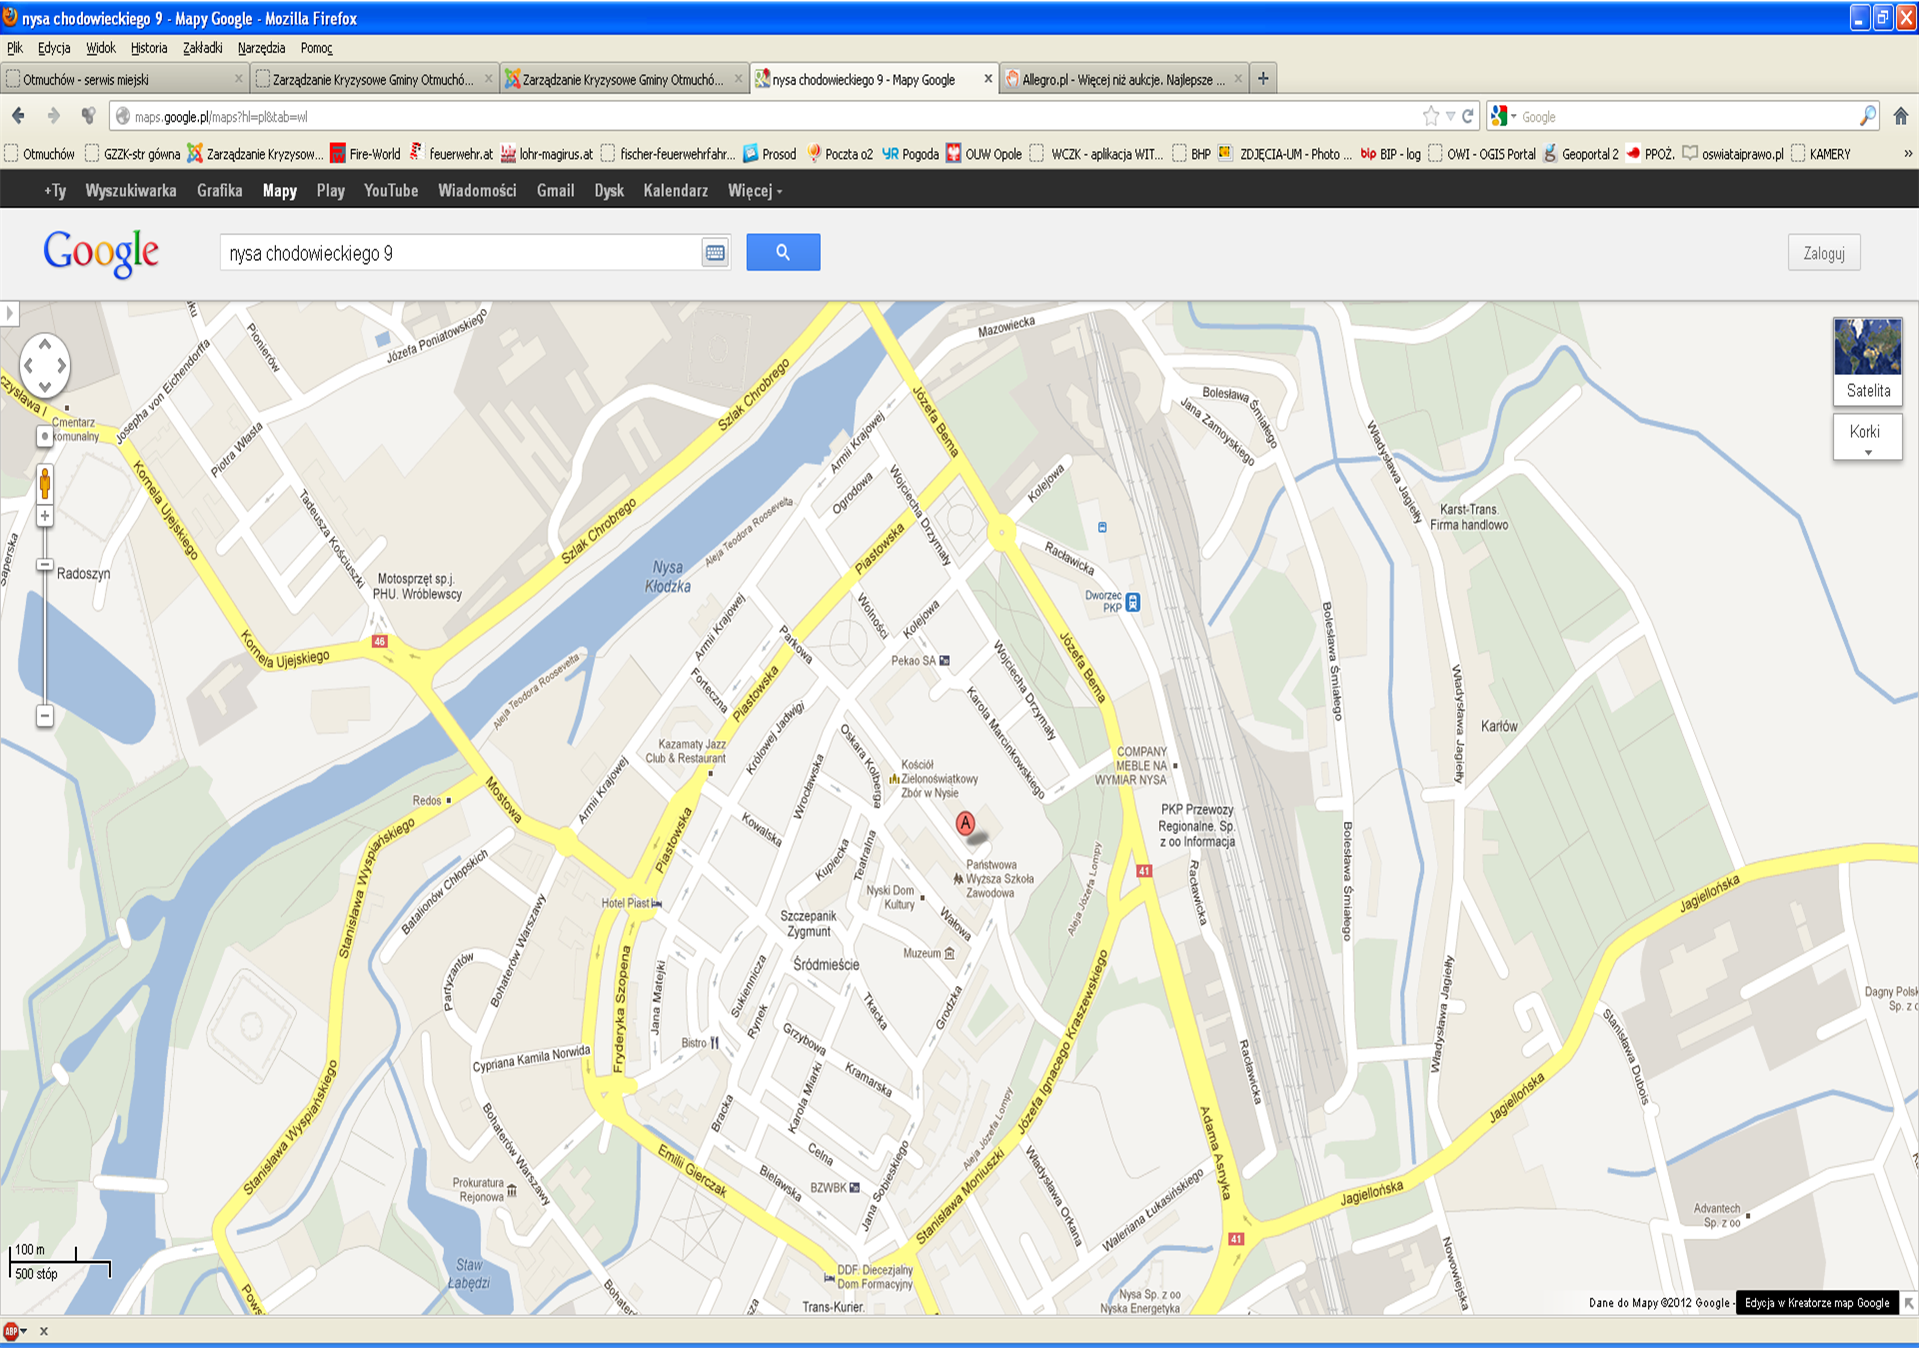Open the Zakładki menu

202,48
